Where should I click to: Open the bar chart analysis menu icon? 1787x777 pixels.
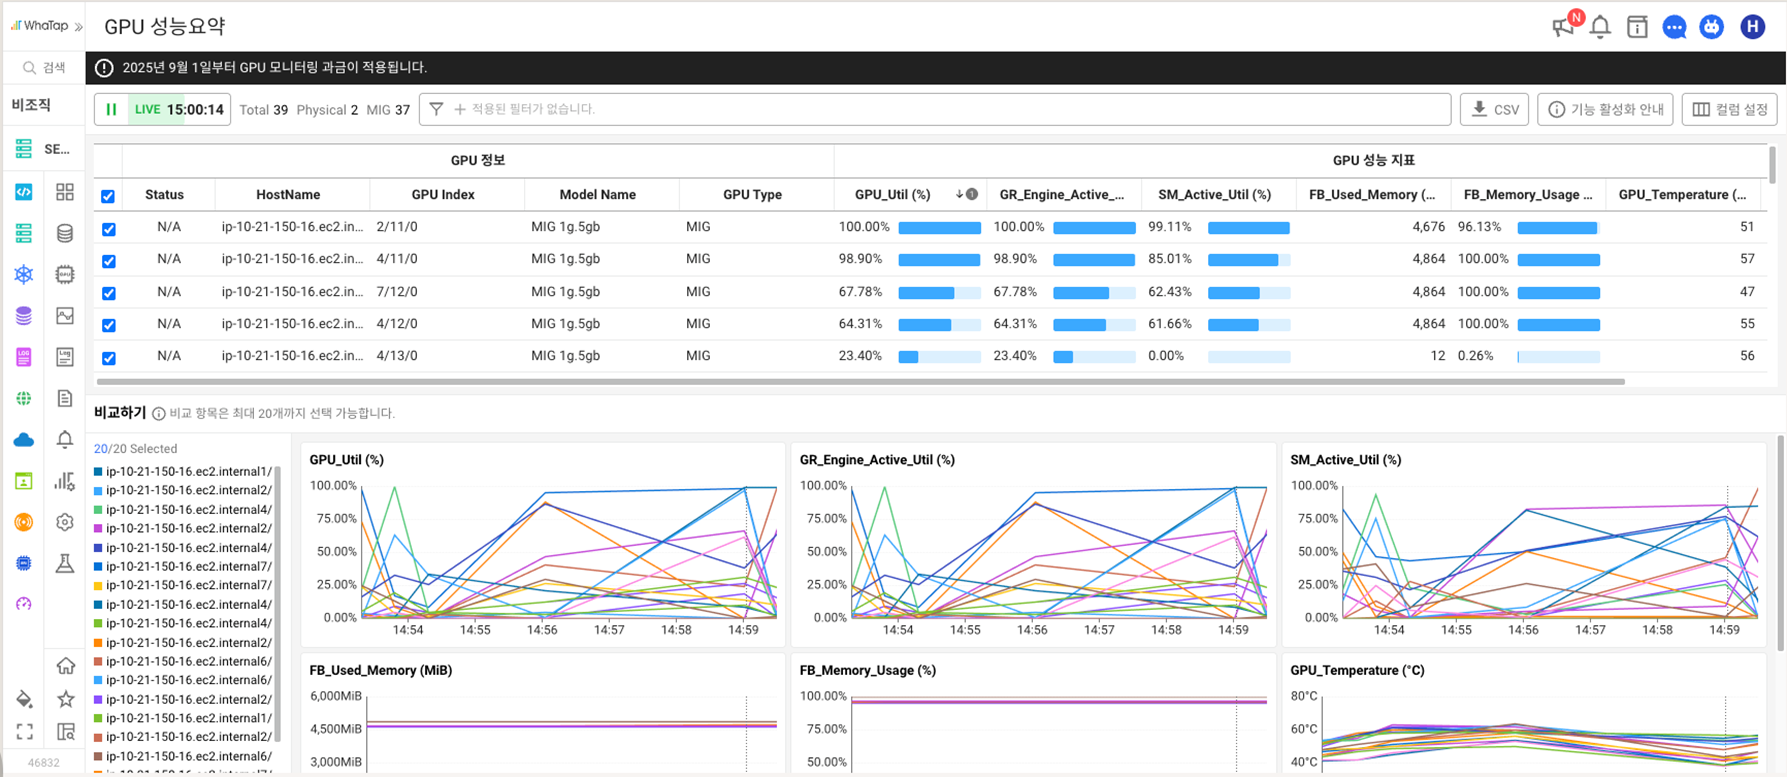65,481
